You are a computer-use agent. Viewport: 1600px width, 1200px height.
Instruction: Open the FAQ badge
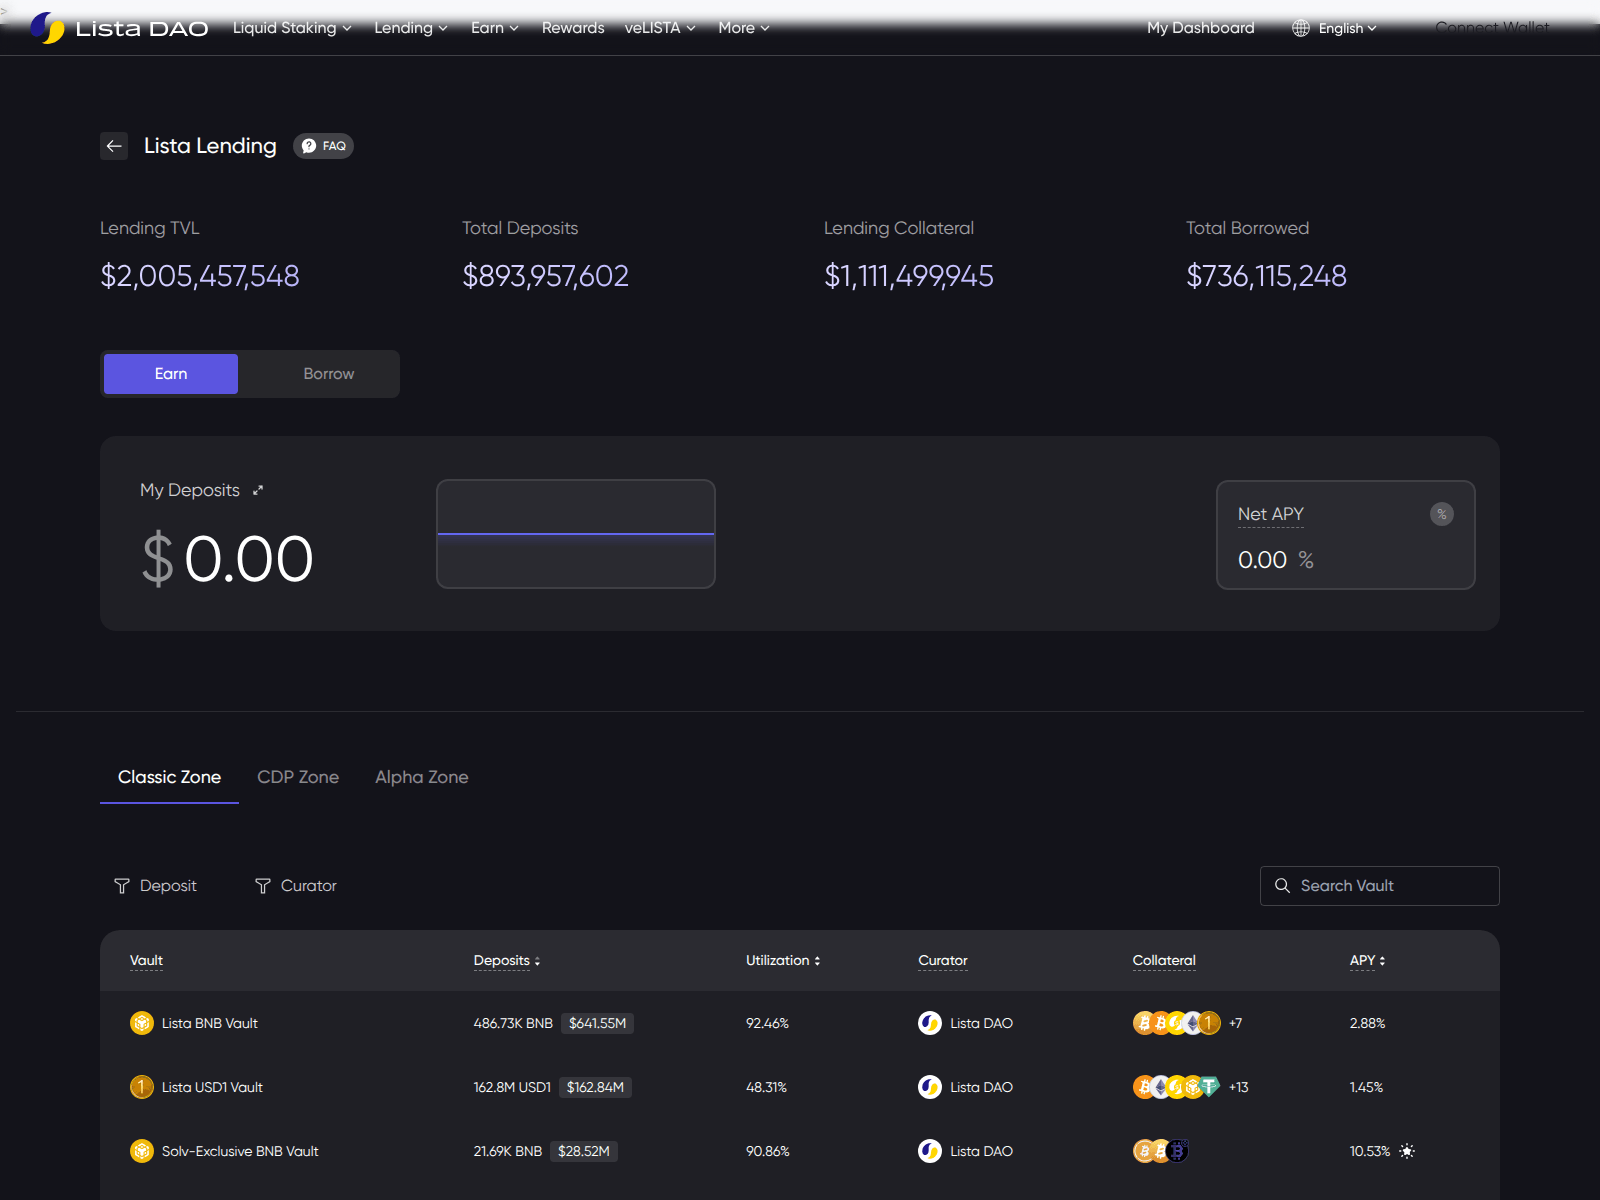(x=323, y=146)
